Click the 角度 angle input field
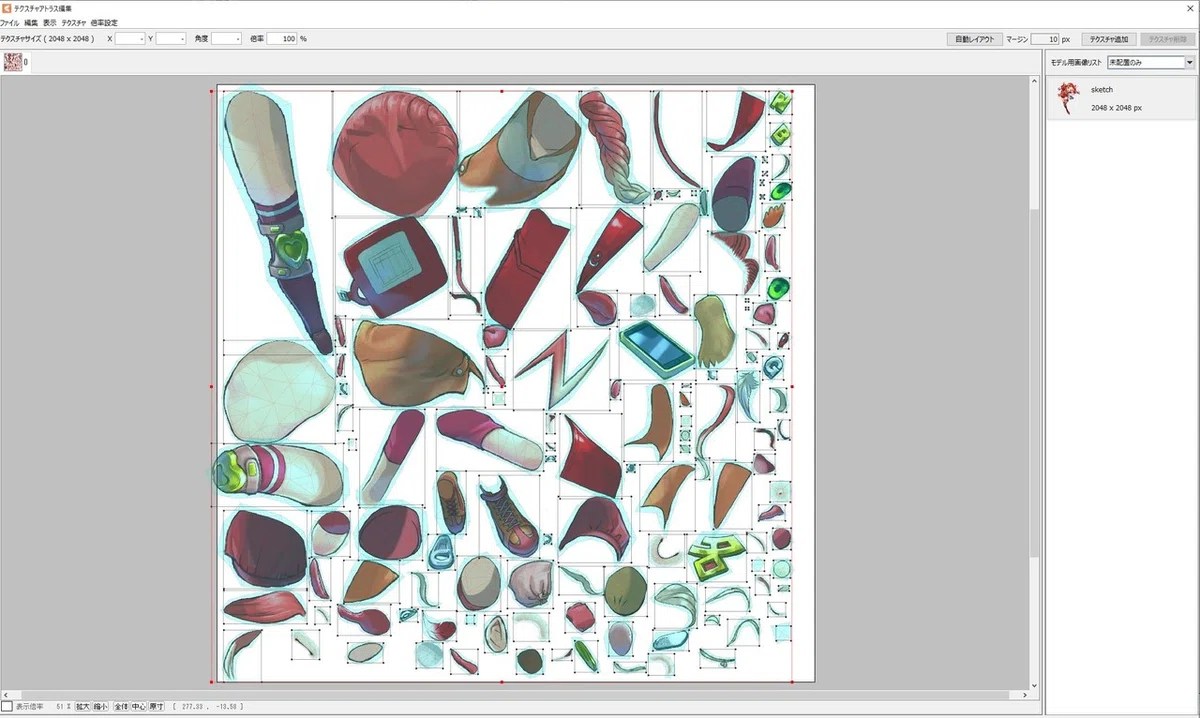The image size is (1200, 718). pyautogui.click(x=227, y=38)
